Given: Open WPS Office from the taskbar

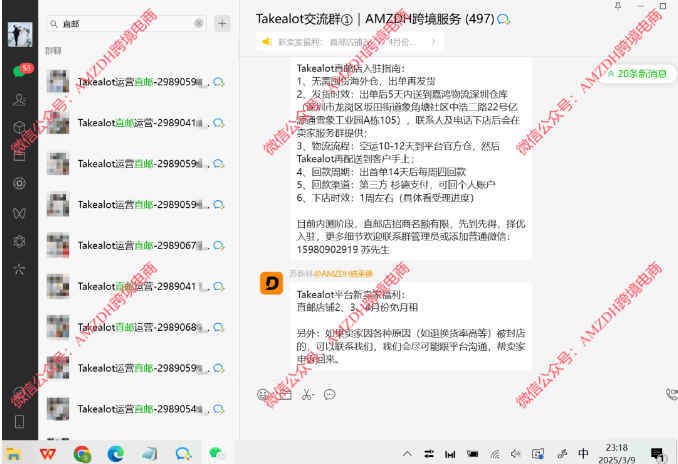Looking at the screenshot, I should tap(48, 454).
